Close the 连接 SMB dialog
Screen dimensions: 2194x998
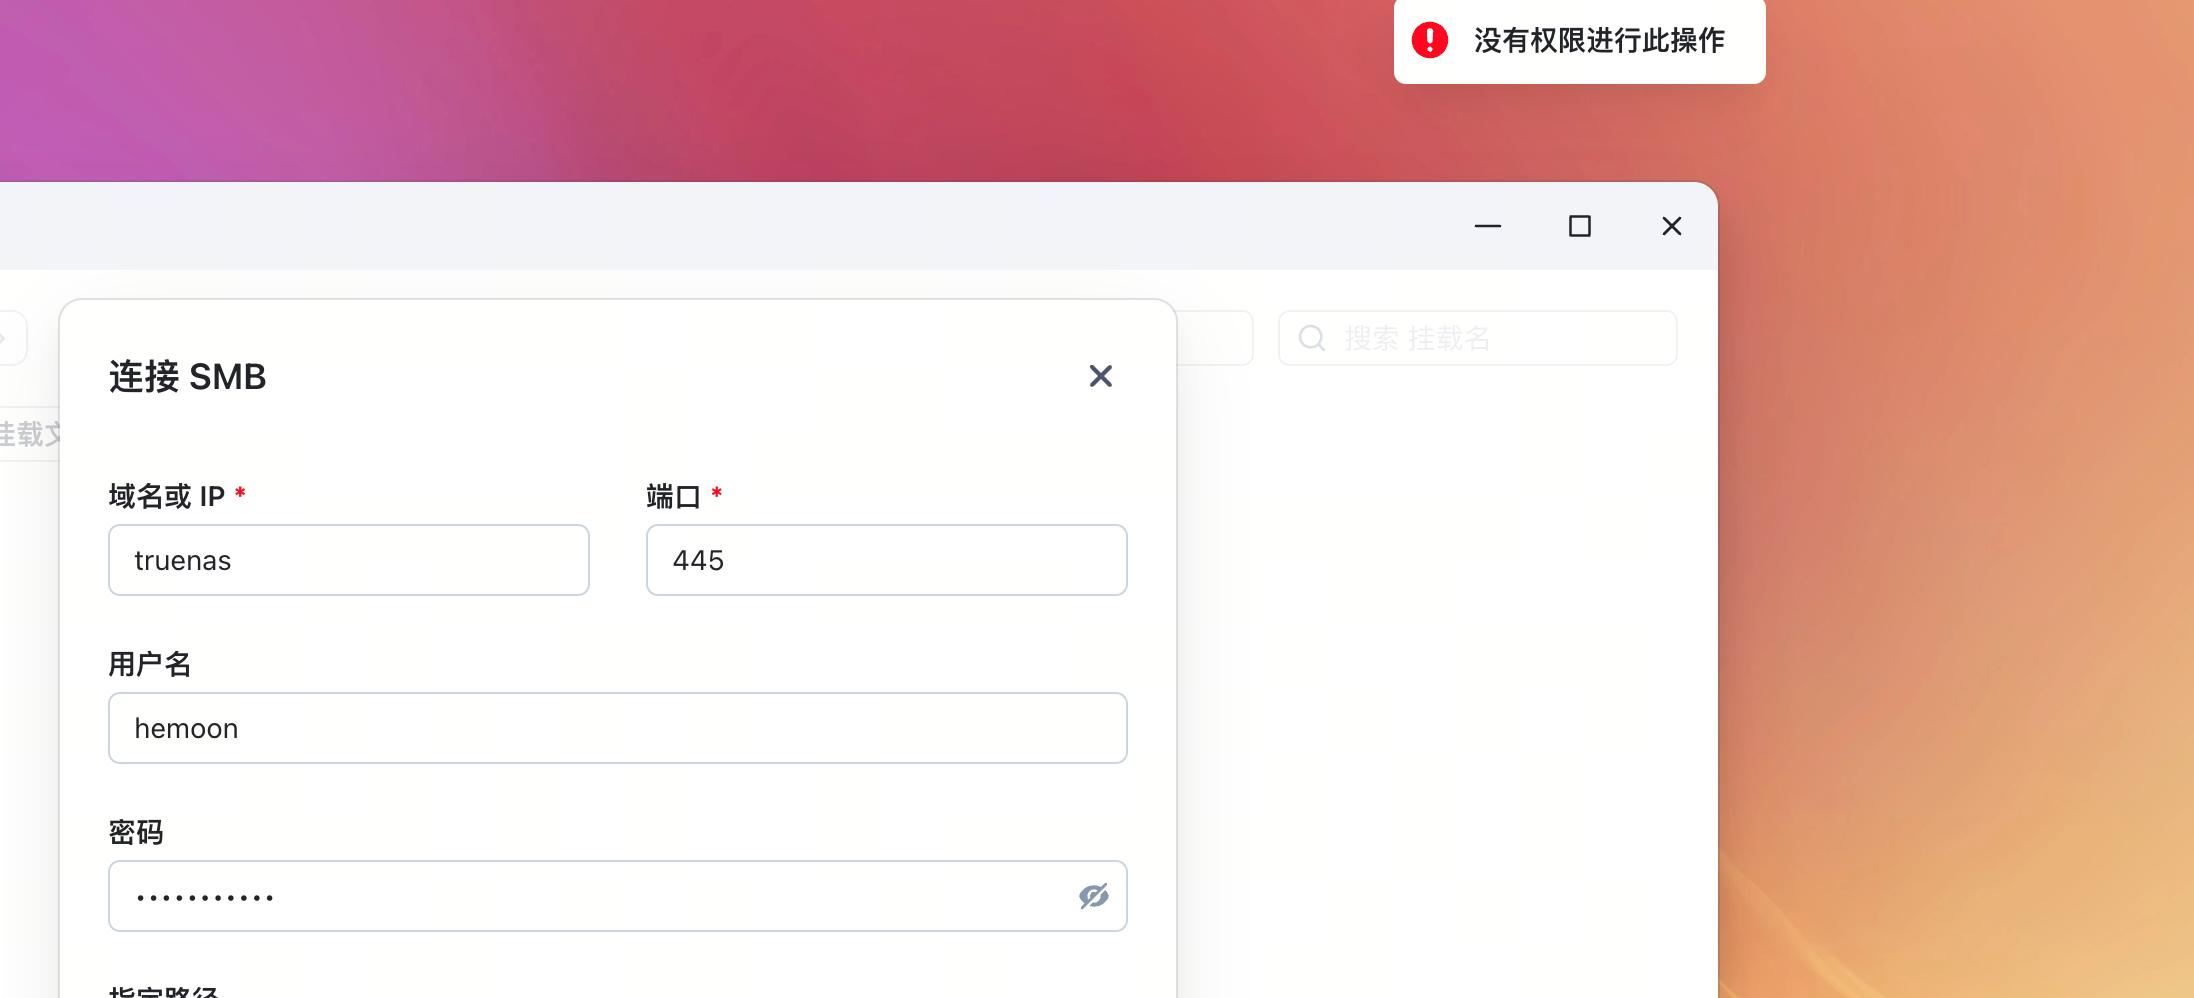[1101, 376]
